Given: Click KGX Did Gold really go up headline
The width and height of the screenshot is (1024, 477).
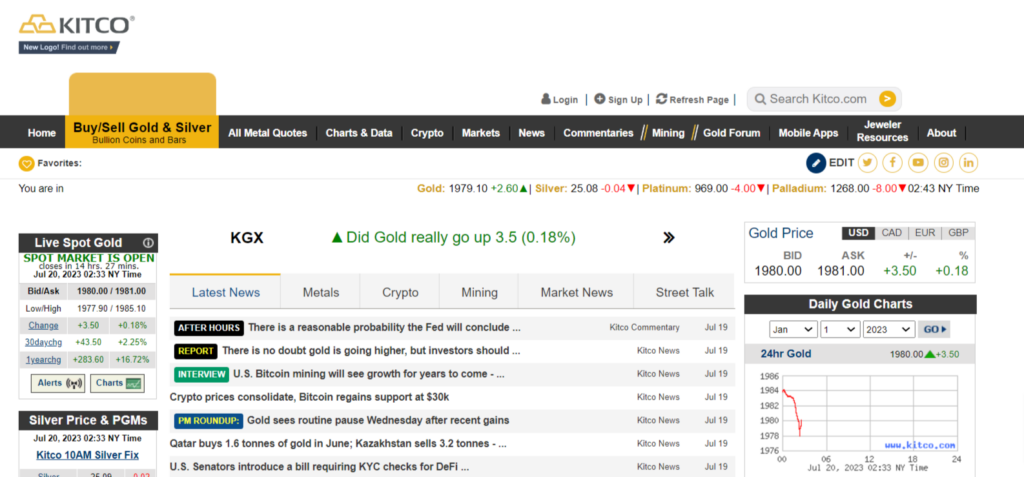Looking at the screenshot, I should [x=454, y=238].
